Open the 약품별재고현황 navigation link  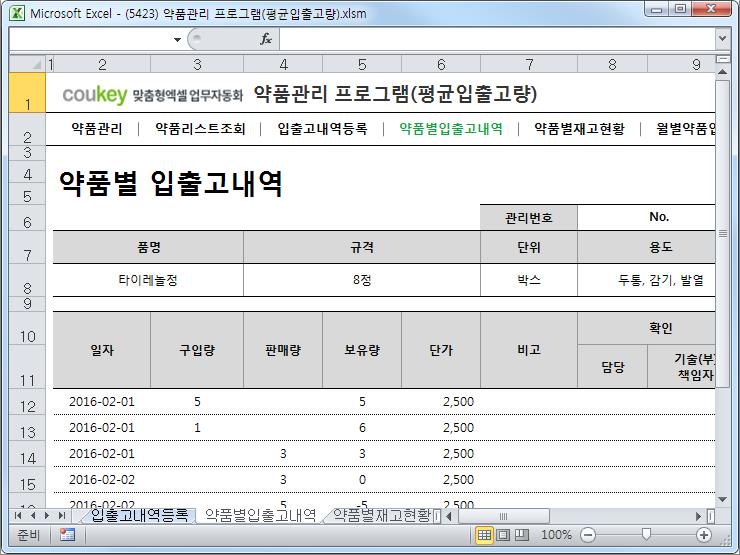[x=580, y=128]
